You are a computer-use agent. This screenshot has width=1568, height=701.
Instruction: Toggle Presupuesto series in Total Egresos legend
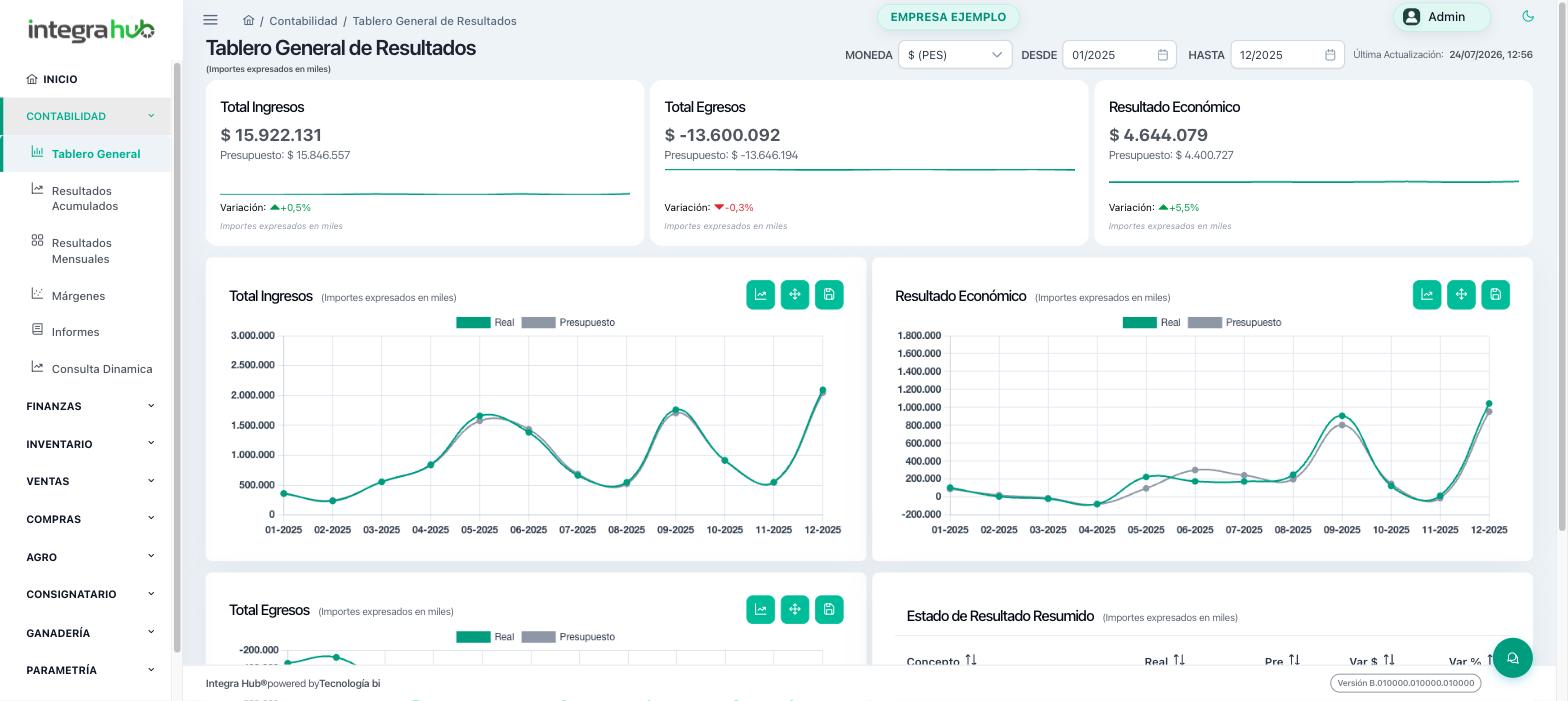568,637
